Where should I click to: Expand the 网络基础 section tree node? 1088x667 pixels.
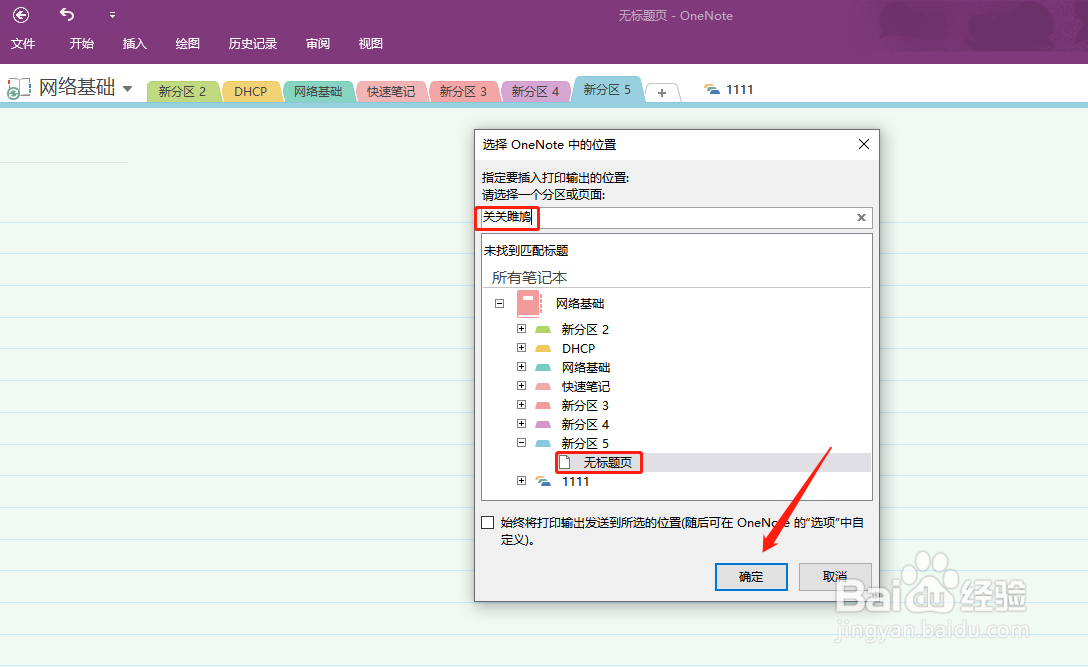click(x=522, y=366)
